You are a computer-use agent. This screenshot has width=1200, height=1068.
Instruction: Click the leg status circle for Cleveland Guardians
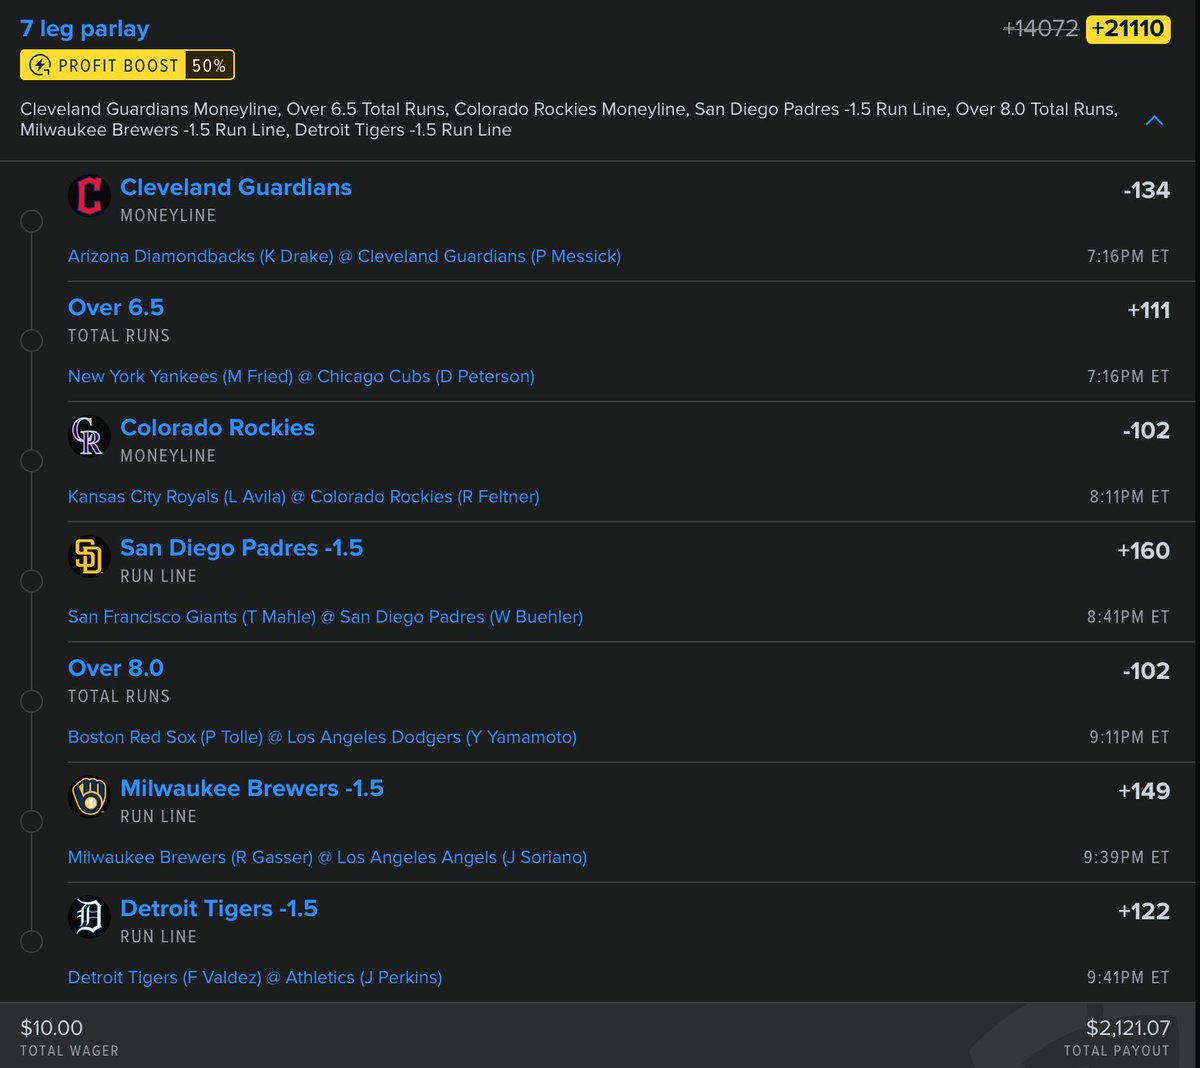click(32, 221)
